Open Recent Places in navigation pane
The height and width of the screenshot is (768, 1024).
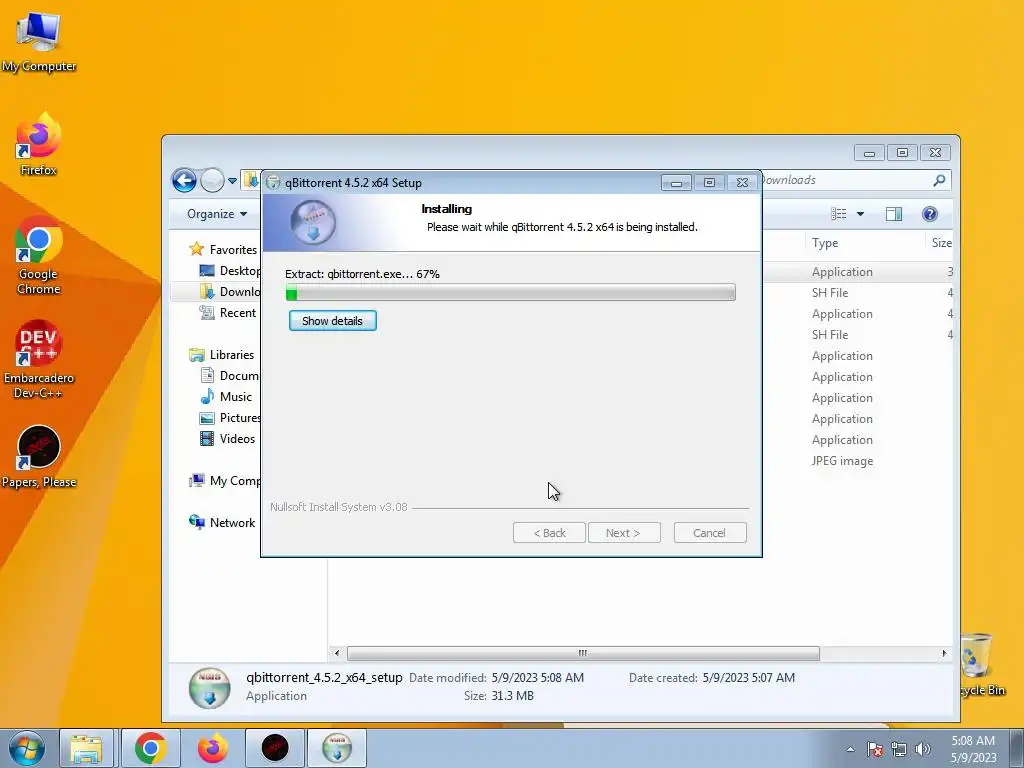(x=227, y=313)
